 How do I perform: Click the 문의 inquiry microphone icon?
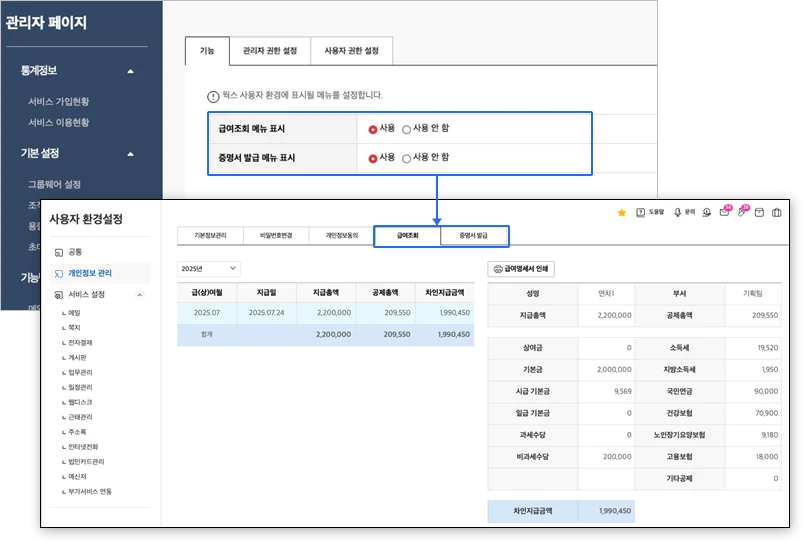coord(677,212)
